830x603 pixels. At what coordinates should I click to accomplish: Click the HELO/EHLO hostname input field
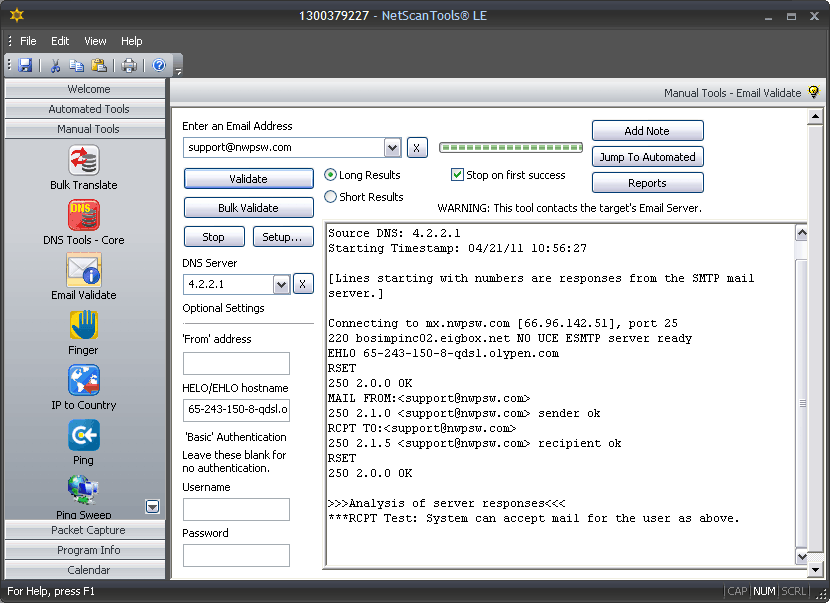(236, 410)
